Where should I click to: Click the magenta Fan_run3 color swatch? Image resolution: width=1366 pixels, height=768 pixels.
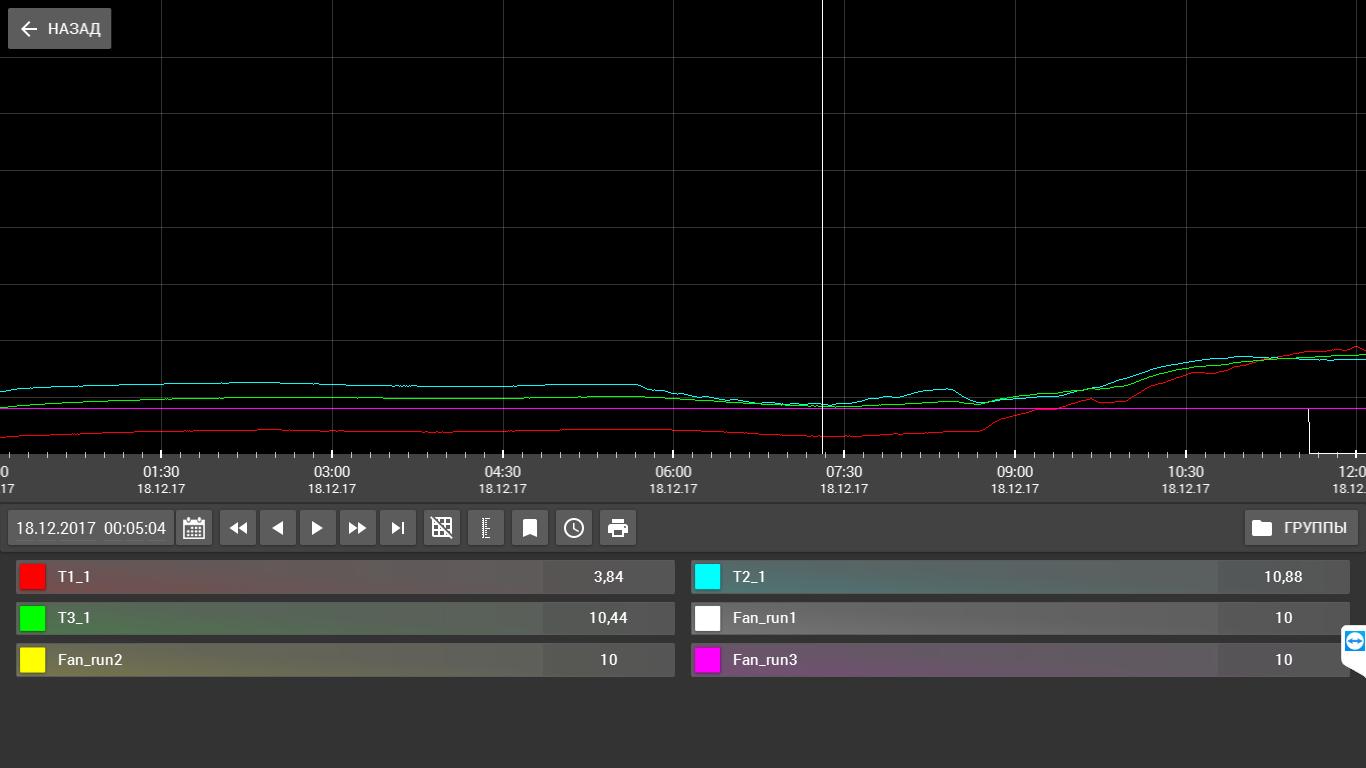pos(708,660)
